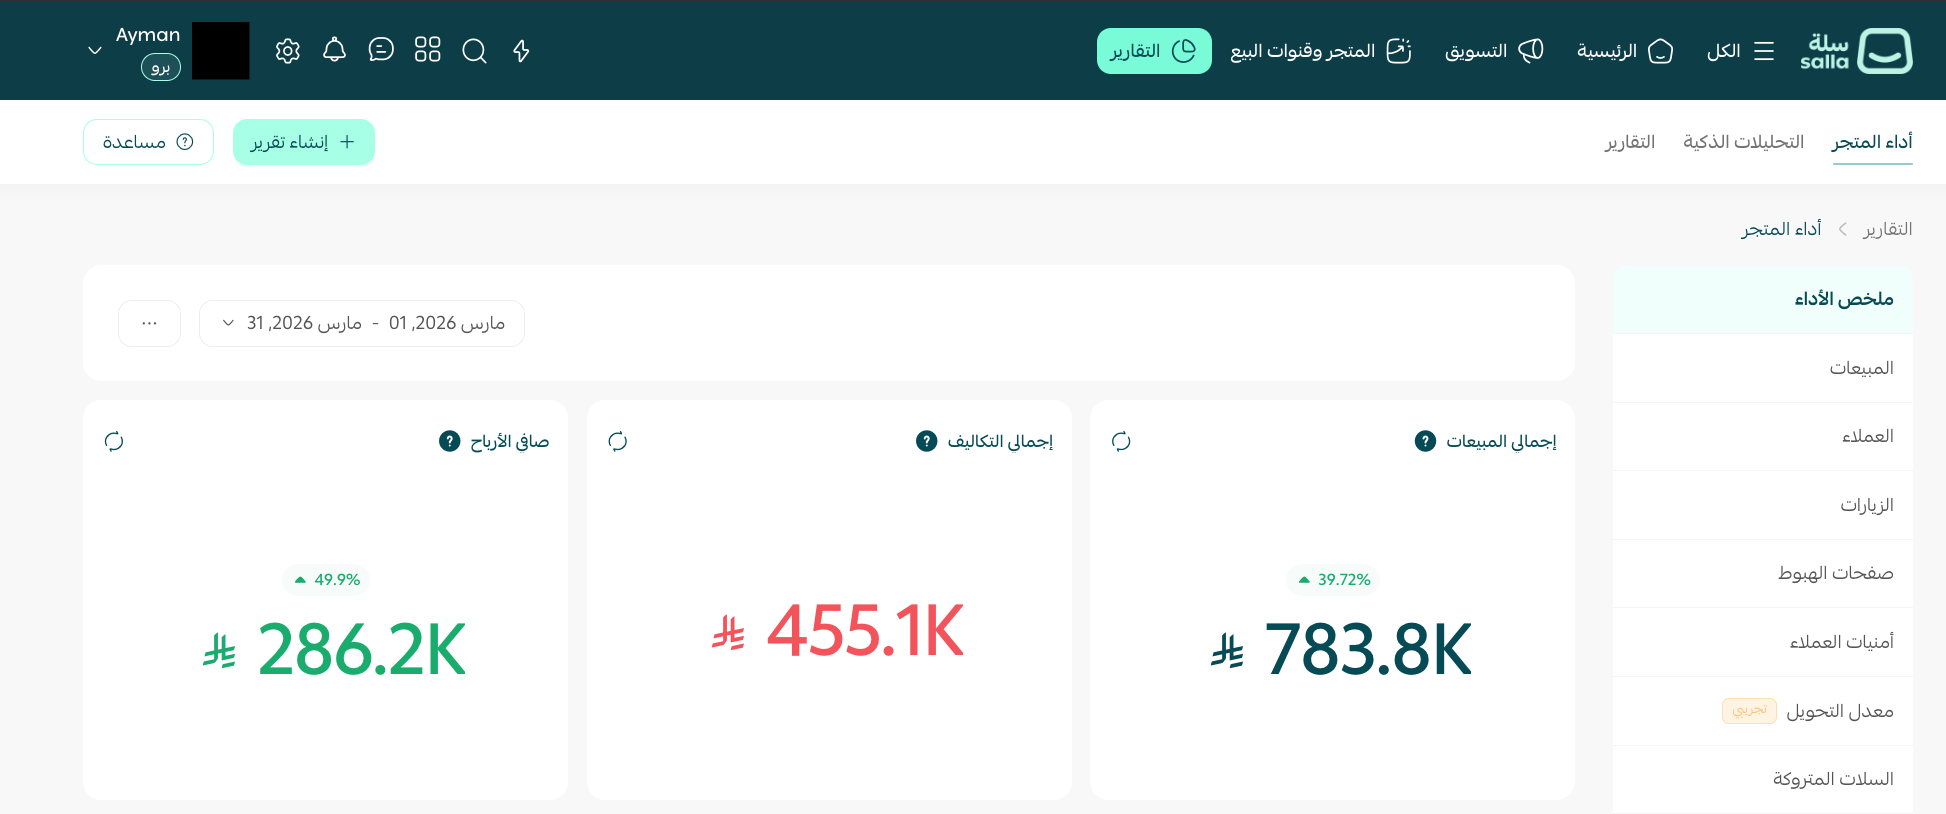This screenshot has height=814, width=1946.
Task: Open the chat messages icon
Action: tap(381, 50)
